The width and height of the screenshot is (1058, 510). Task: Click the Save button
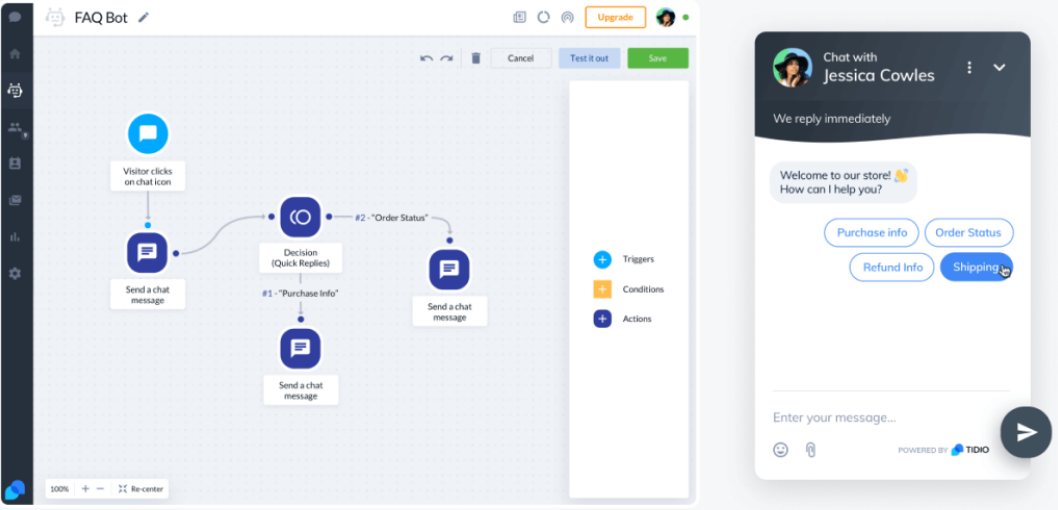[x=657, y=58]
